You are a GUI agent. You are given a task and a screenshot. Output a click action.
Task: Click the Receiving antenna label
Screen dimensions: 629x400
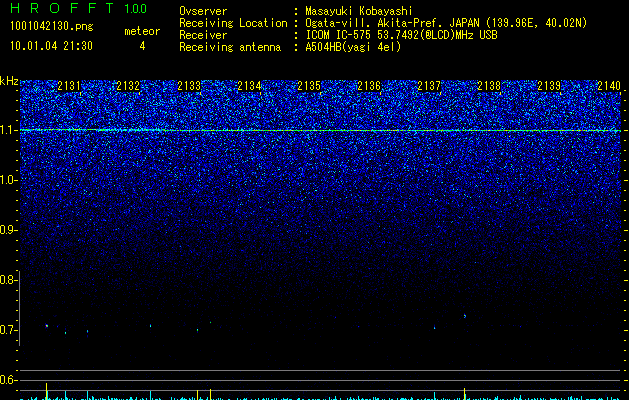230,47
